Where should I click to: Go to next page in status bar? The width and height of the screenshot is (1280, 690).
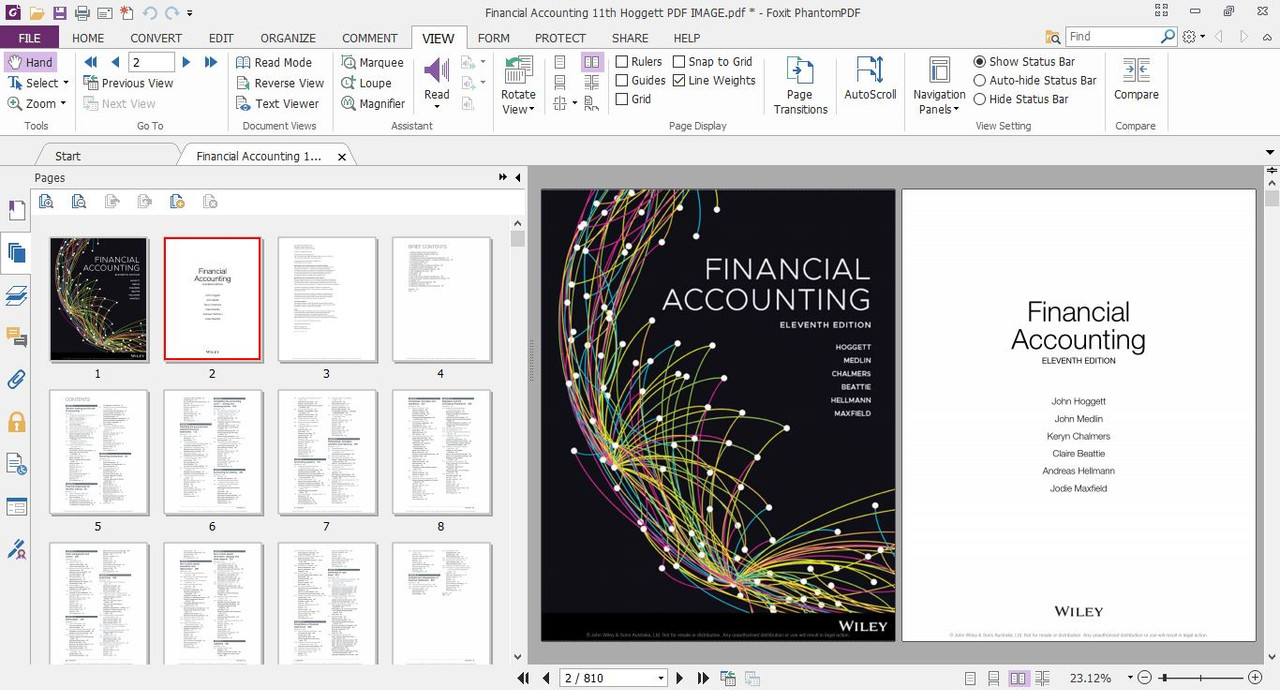tap(680, 678)
